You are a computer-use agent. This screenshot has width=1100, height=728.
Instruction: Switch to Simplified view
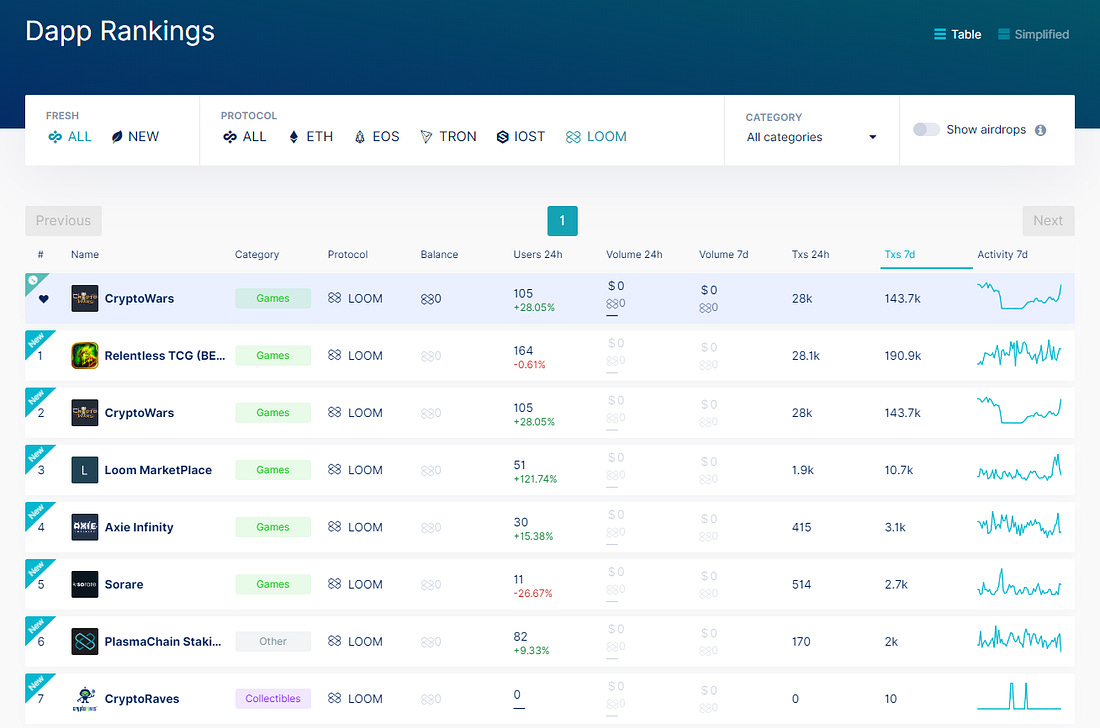pos(1033,34)
